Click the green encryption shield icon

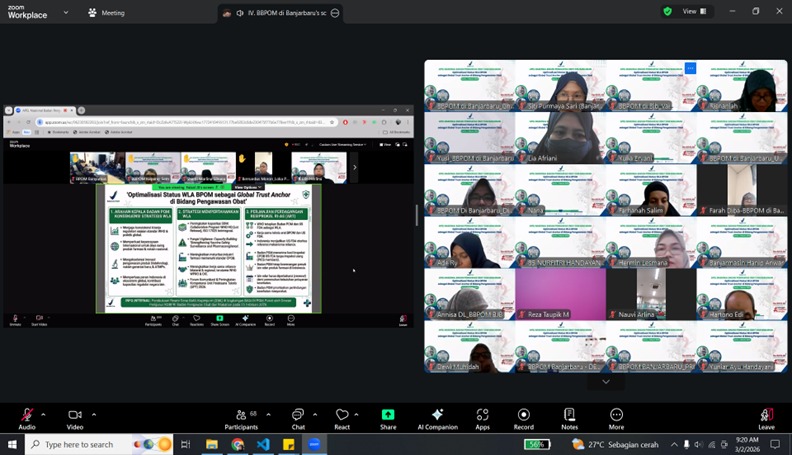(667, 11)
